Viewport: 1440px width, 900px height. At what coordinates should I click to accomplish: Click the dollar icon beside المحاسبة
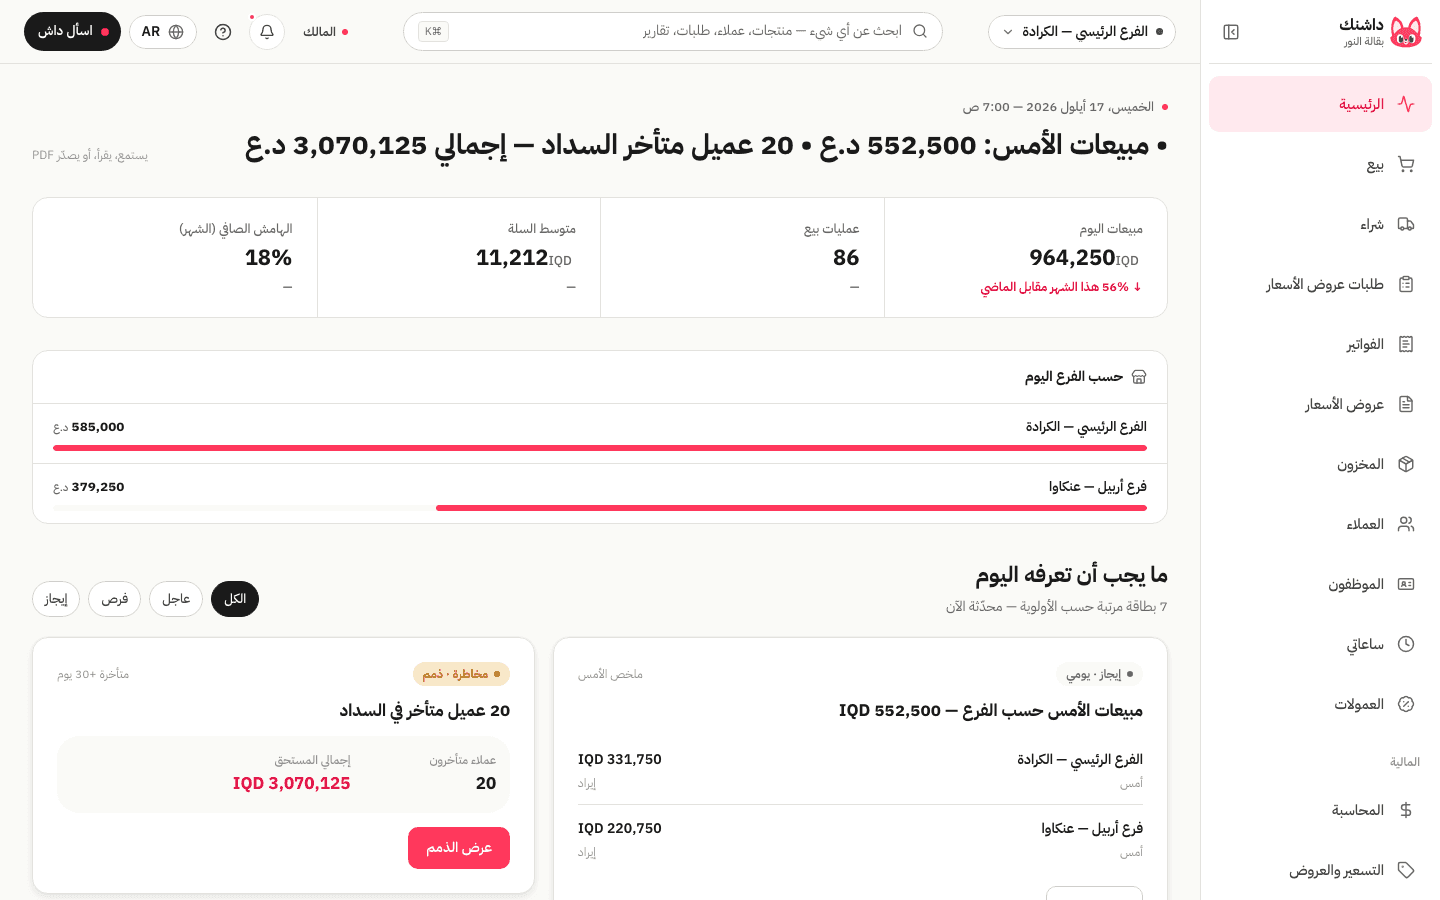pyautogui.click(x=1406, y=810)
